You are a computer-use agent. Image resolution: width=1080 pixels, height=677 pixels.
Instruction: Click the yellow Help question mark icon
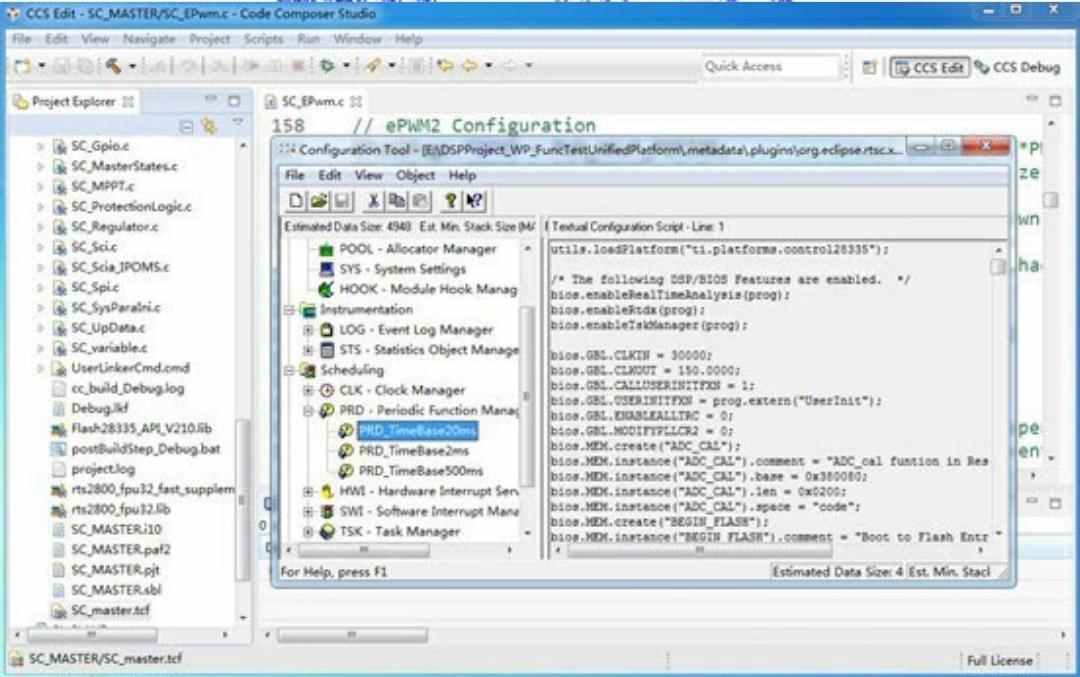coord(450,200)
